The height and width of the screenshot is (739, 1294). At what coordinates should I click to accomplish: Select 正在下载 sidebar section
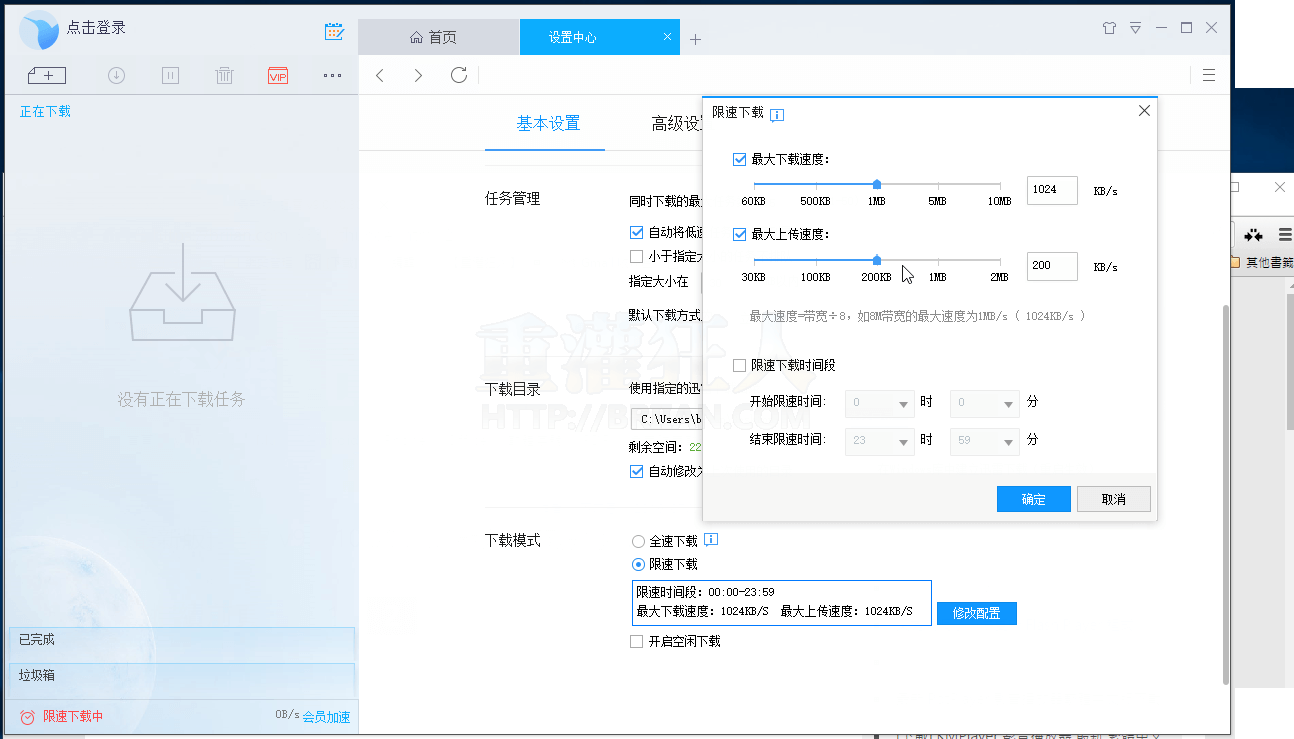coord(45,111)
